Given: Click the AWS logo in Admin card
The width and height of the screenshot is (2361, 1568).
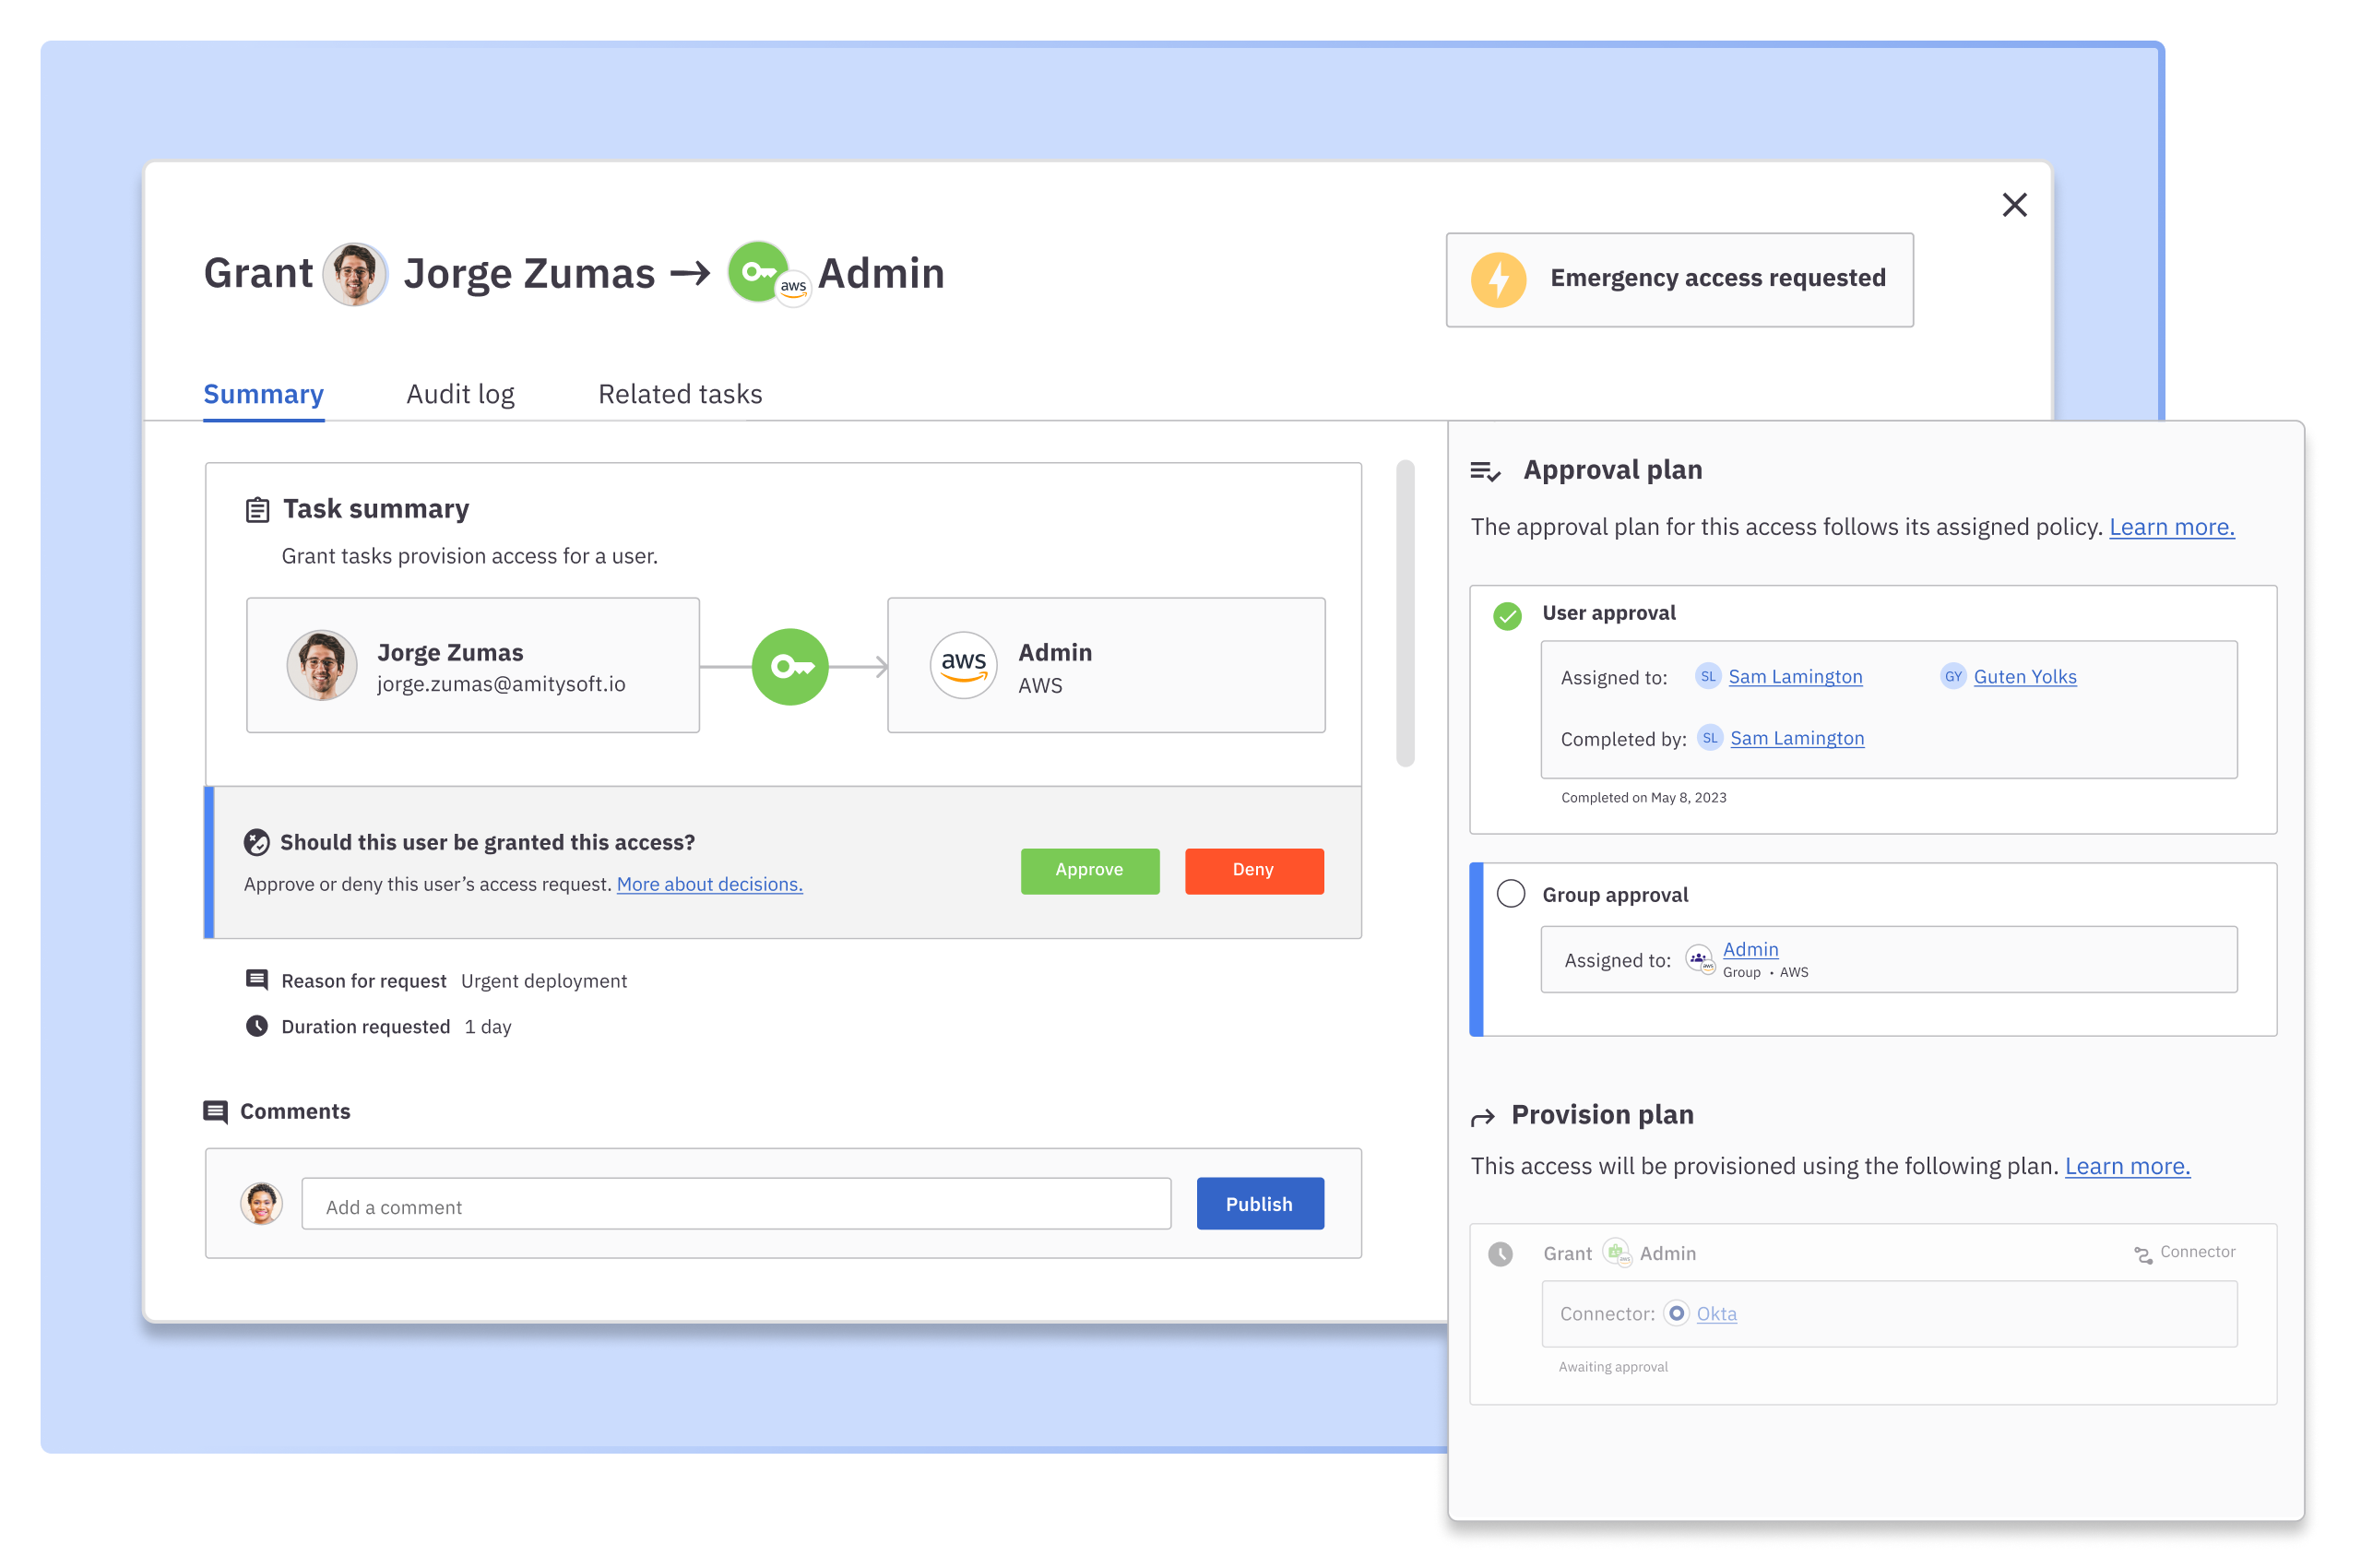Looking at the screenshot, I should tap(963, 665).
